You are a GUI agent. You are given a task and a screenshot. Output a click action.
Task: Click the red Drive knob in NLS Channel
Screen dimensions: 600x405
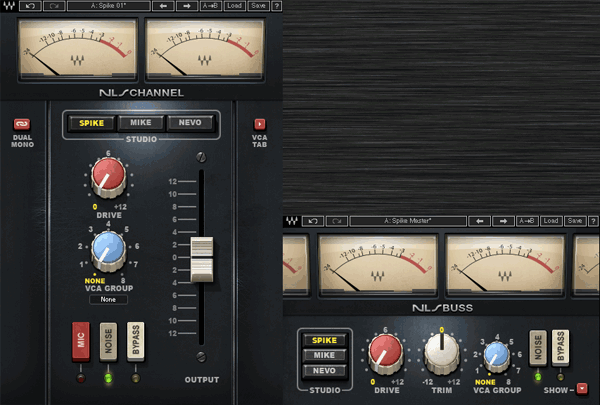[108, 177]
